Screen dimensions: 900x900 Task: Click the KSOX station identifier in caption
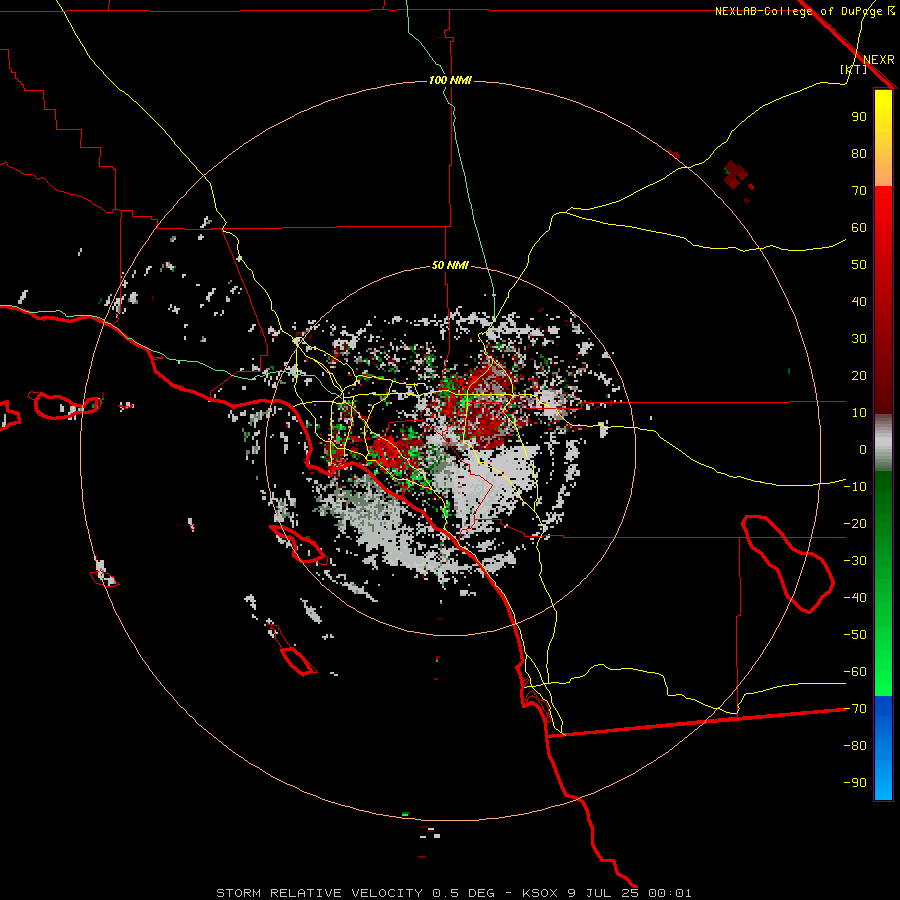point(540,893)
